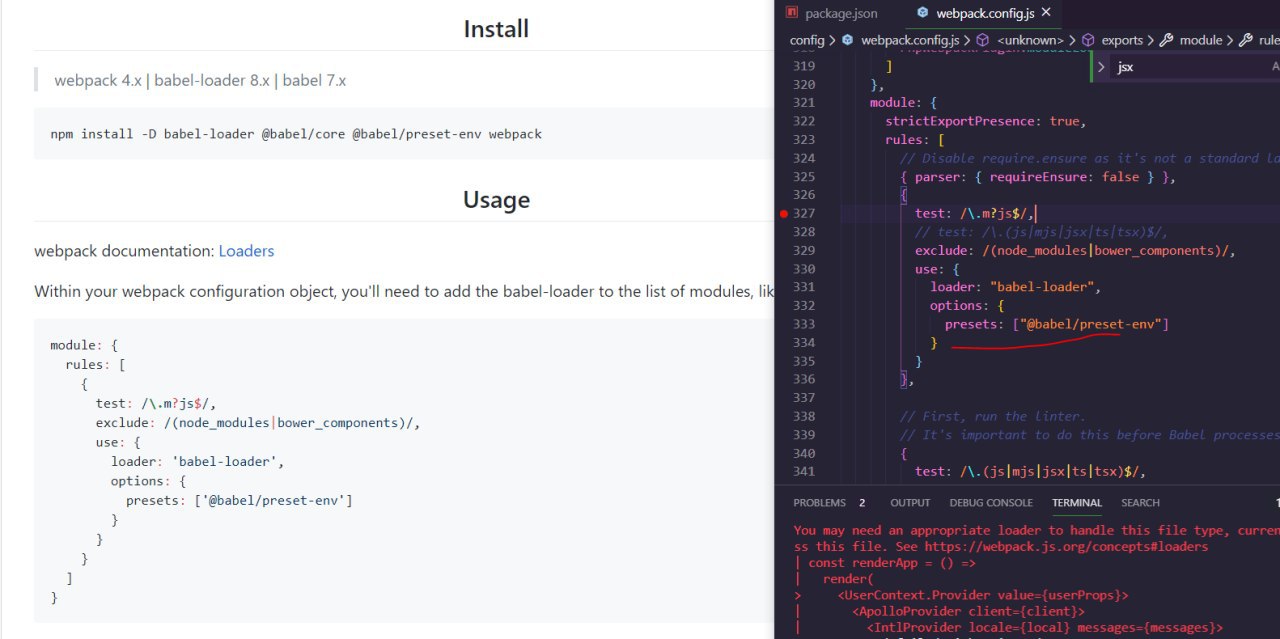Click the Install heading
1280x639 pixels.
coord(496,29)
